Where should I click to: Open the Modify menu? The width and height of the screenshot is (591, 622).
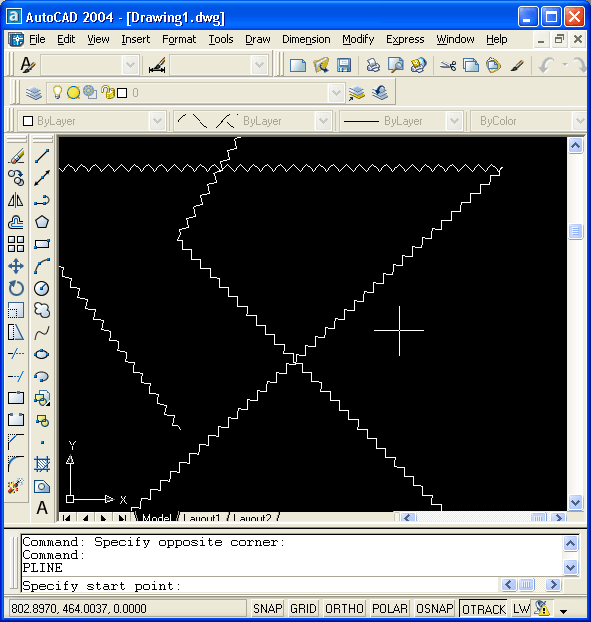(358, 39)
